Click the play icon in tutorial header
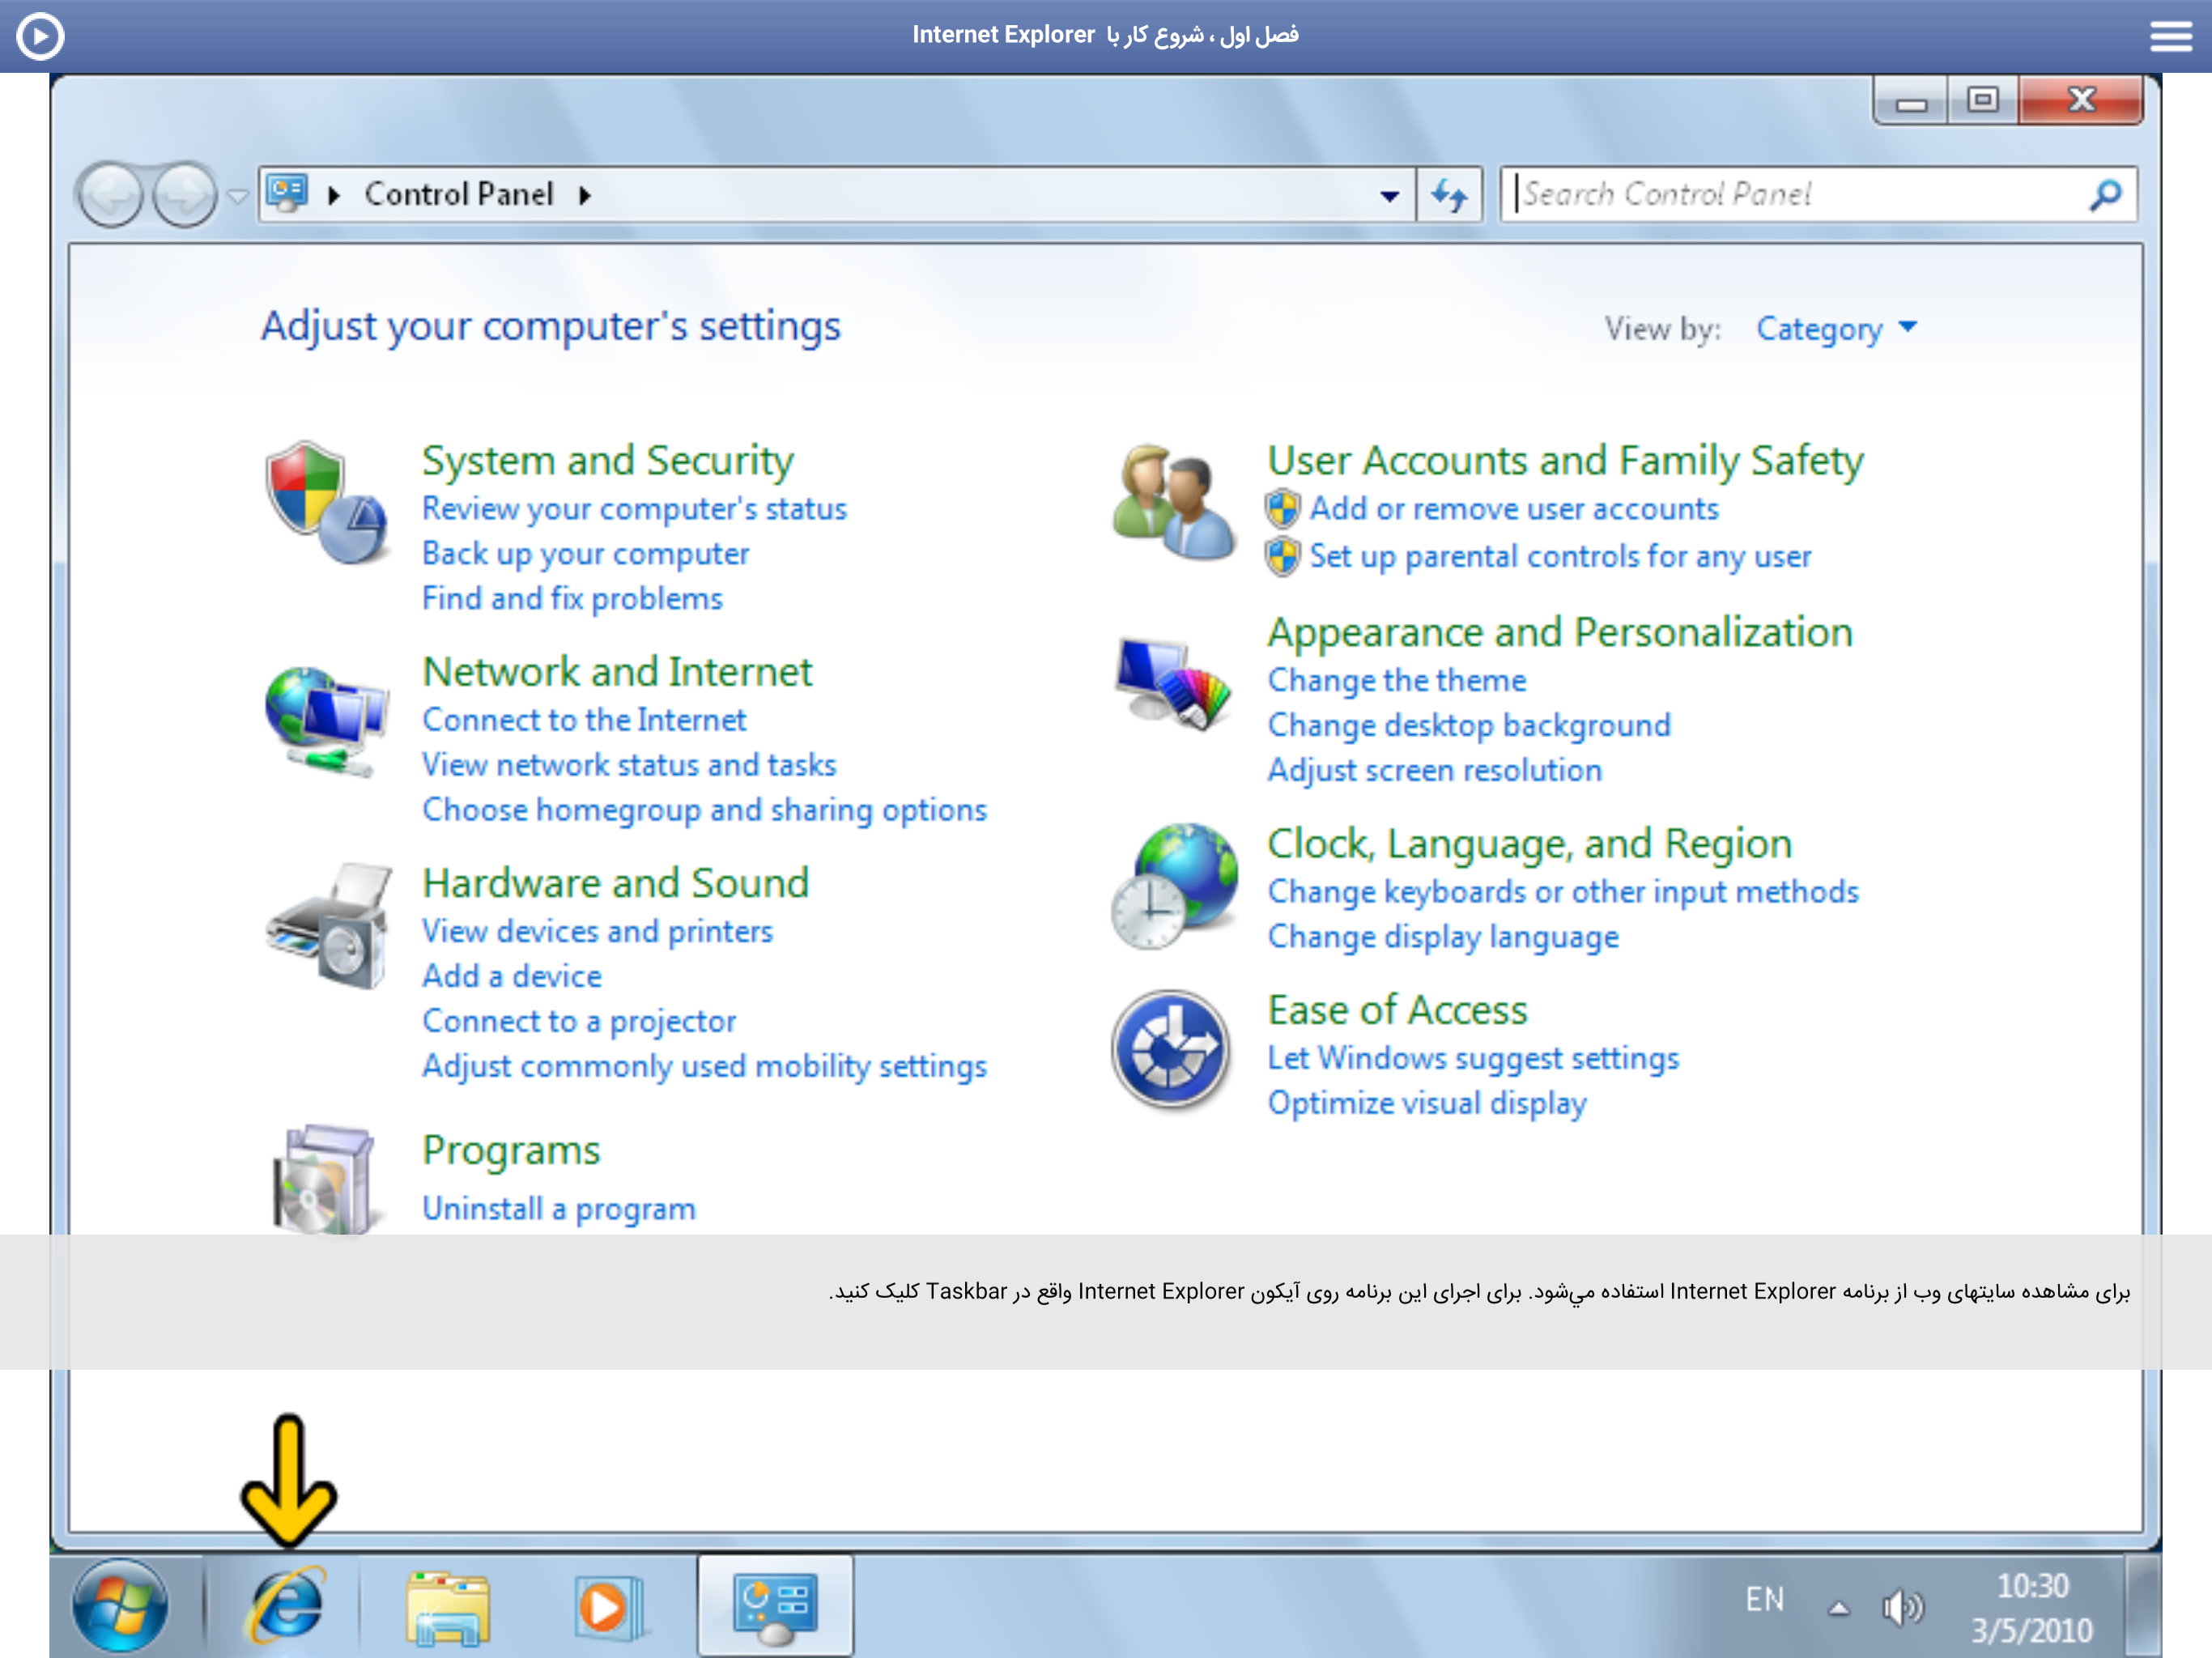2212x1658 pixels. 40,36
